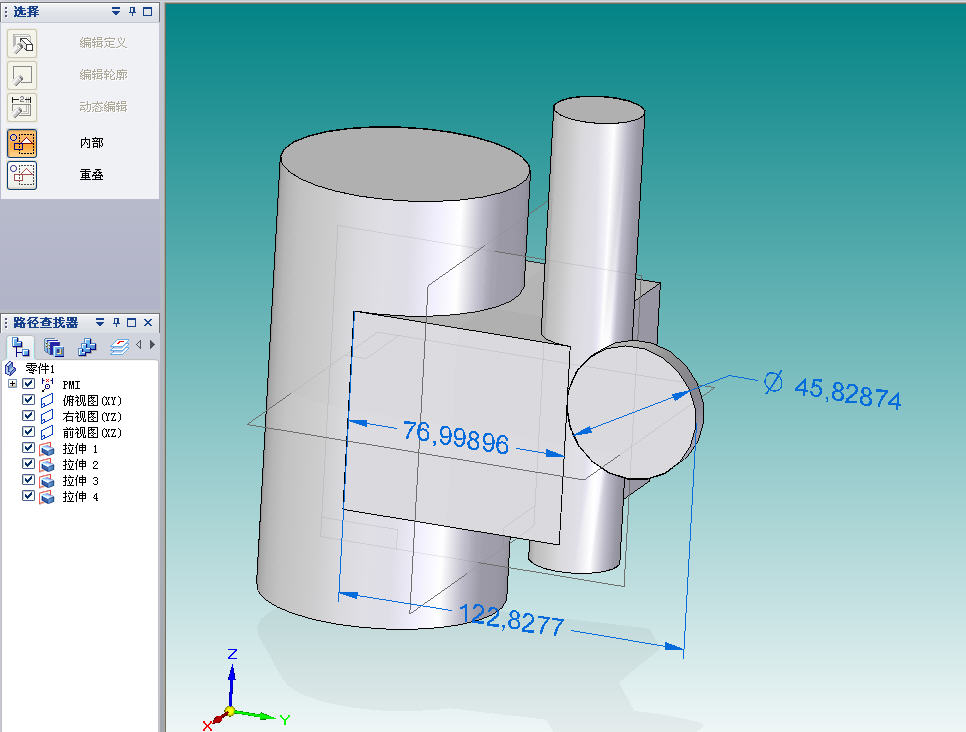Select the PMI tree item text
This screenshot has height=732, width=966.
click(x=71, y=385)
